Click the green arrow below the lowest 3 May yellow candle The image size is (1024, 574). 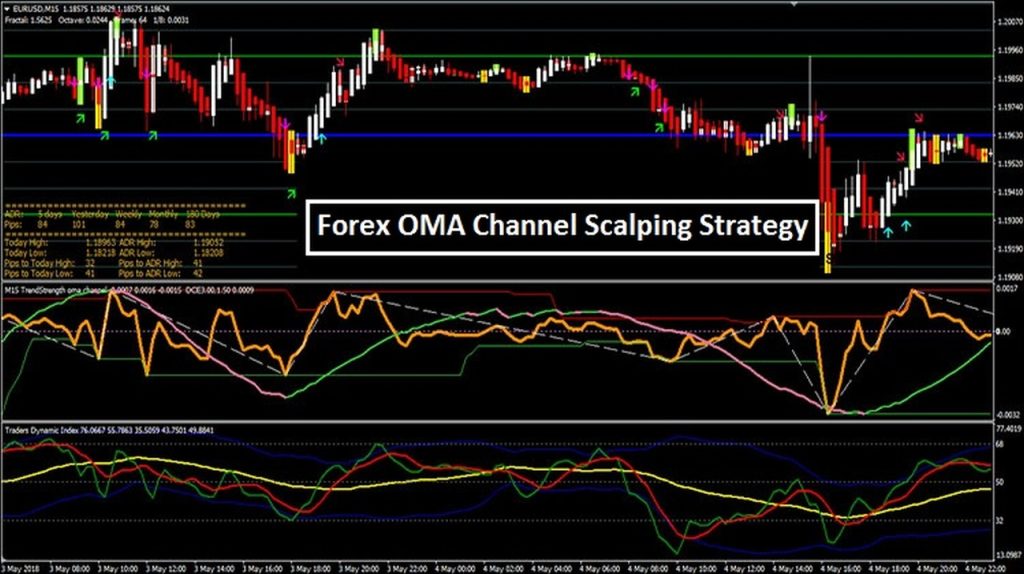[x=291, y=192]
